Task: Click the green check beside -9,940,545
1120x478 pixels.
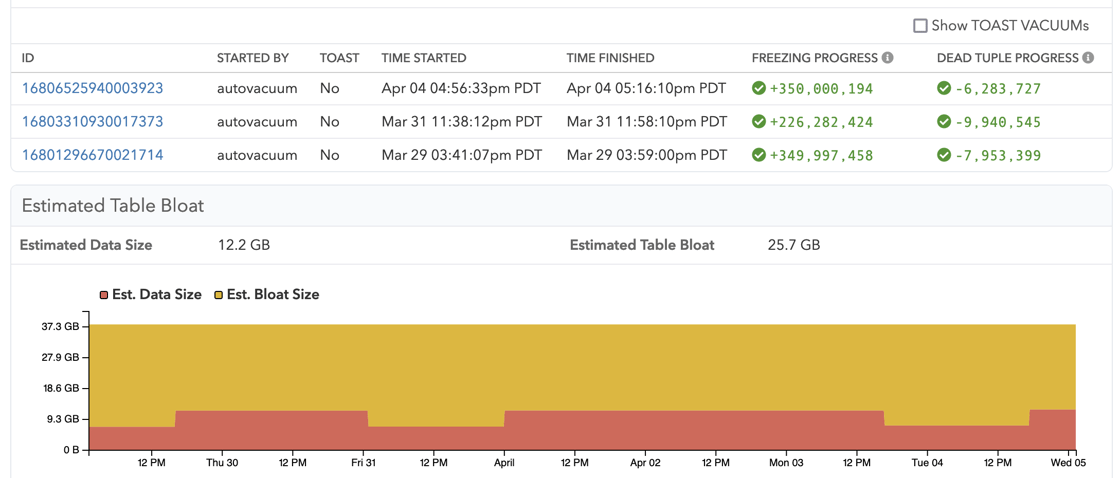Action: (944, 122)
